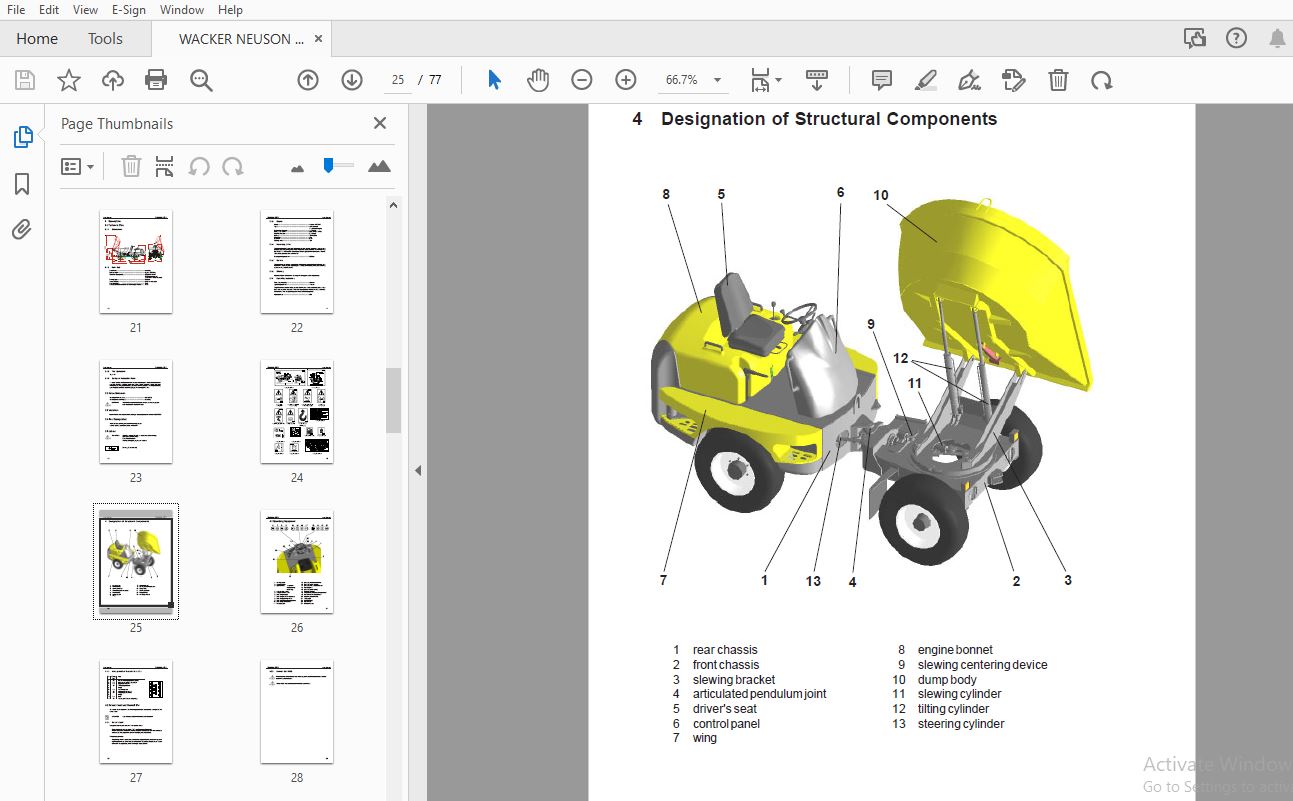Image resolution: width=1293 pixels, height=801 pixels.
Task: Click the read mode keyboard icon
Action: coord(817,80)
